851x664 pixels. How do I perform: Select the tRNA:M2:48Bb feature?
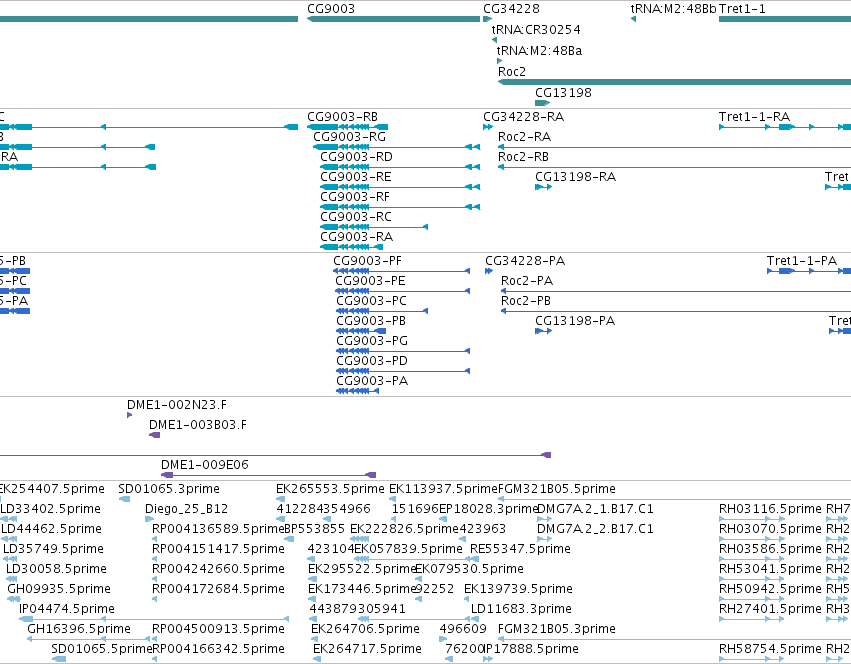pyautogui.click(x=633, y=19)
